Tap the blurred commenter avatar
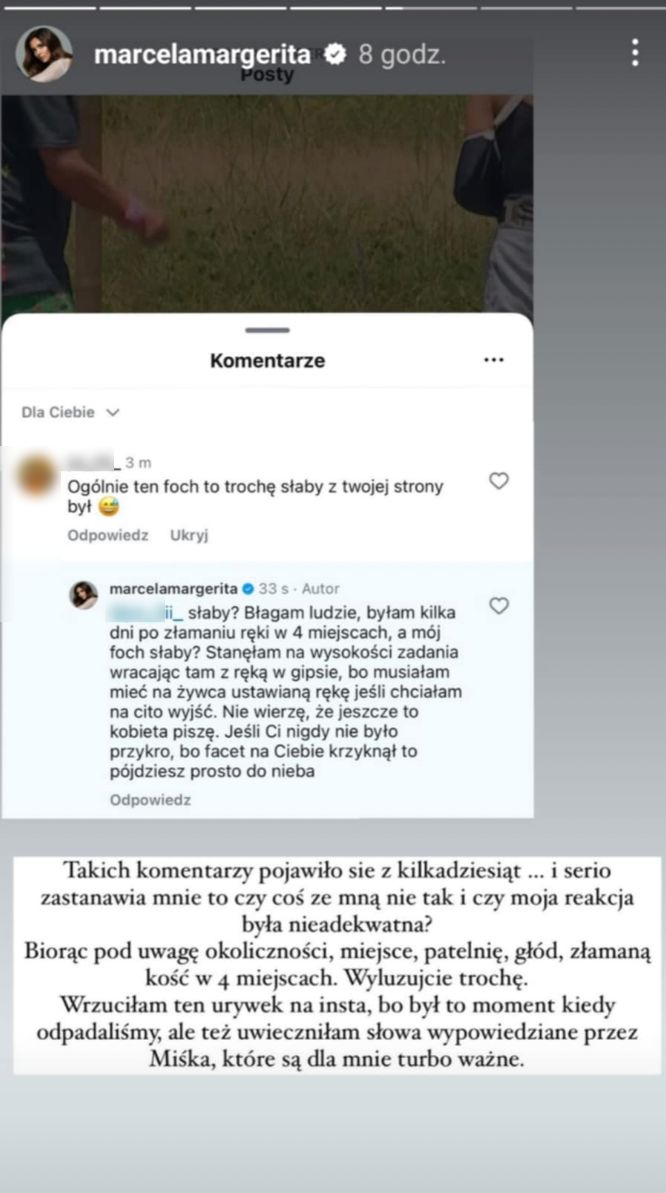This screenshot has width=666, height=1193. click(x=37, y=473)
